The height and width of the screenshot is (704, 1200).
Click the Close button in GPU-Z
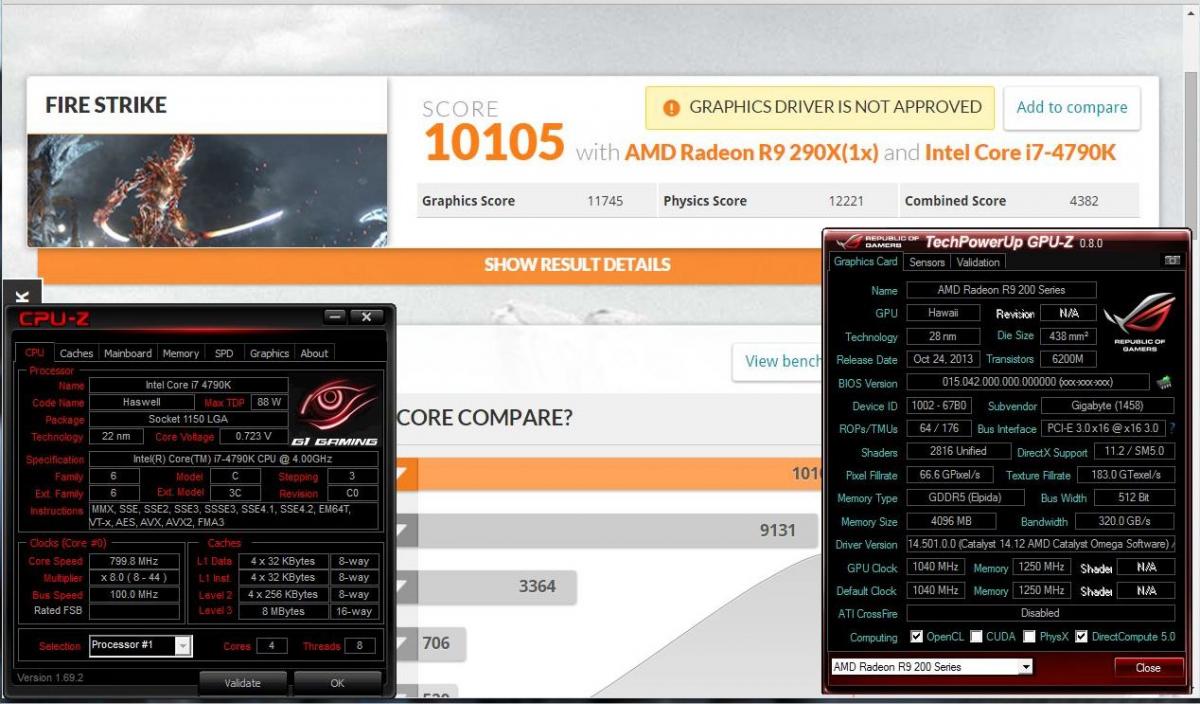pyautogui.click(x=1148, y=668)
